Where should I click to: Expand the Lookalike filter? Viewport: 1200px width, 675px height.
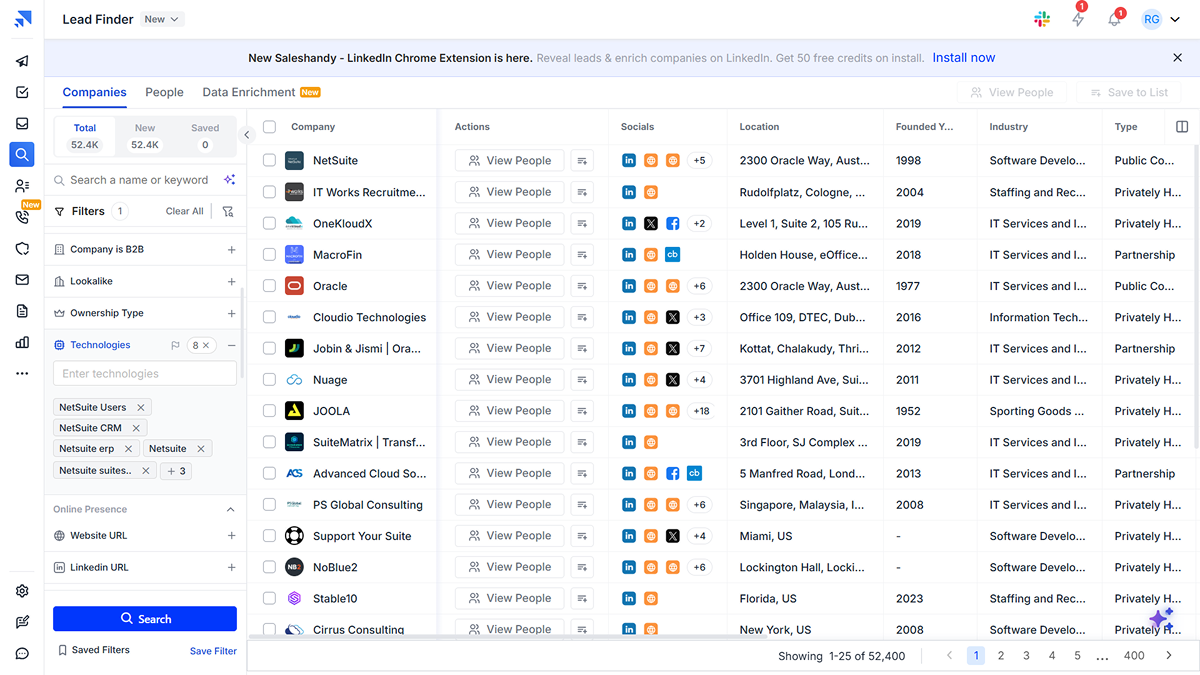click(x=231, y=282)
